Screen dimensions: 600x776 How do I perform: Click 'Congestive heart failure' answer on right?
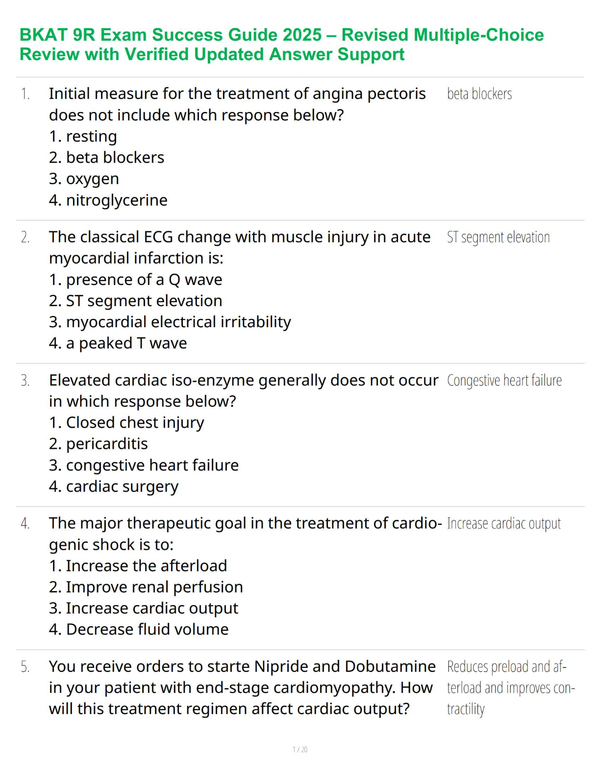pyautogui.click(x=504, y=381)
